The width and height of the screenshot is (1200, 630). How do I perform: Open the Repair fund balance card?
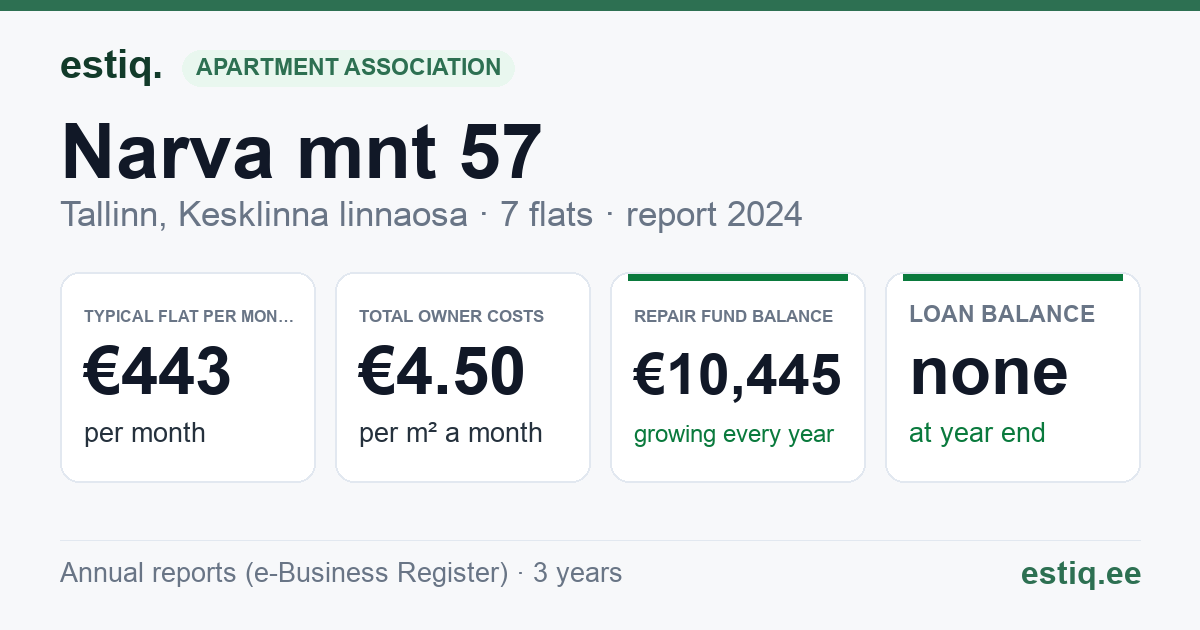[x=738, y=377]
